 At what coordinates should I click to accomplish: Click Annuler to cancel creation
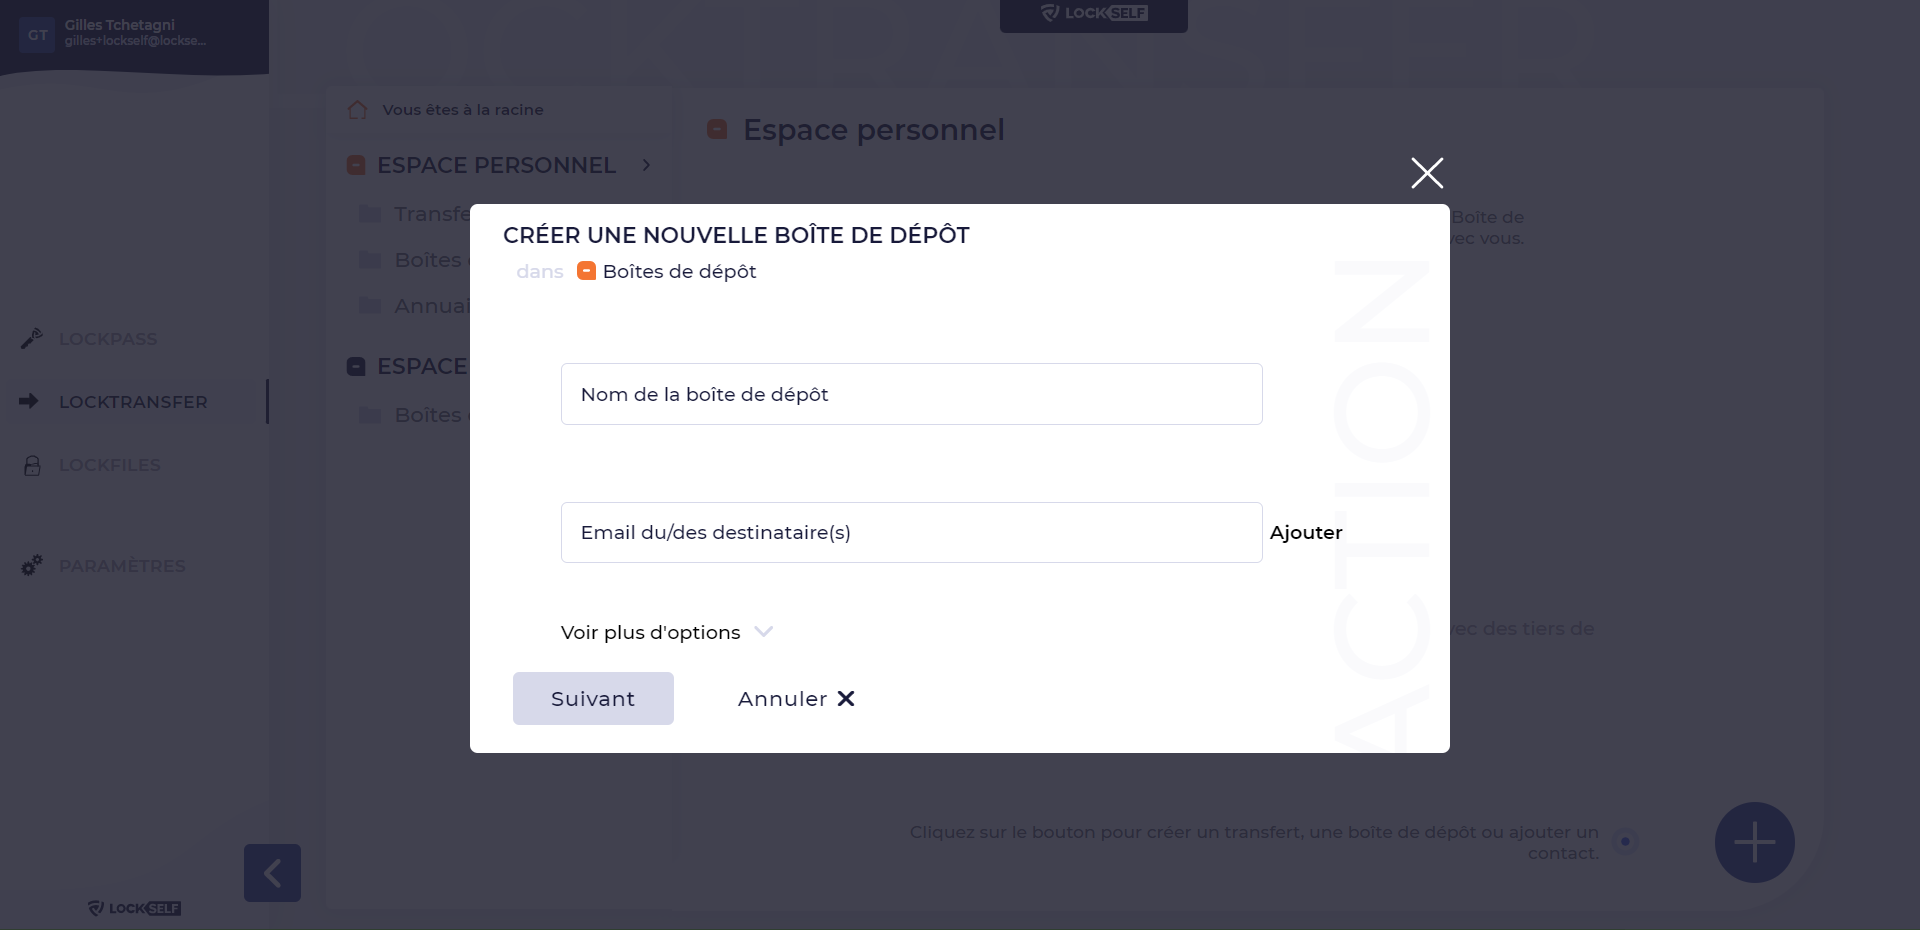[796, 699]
